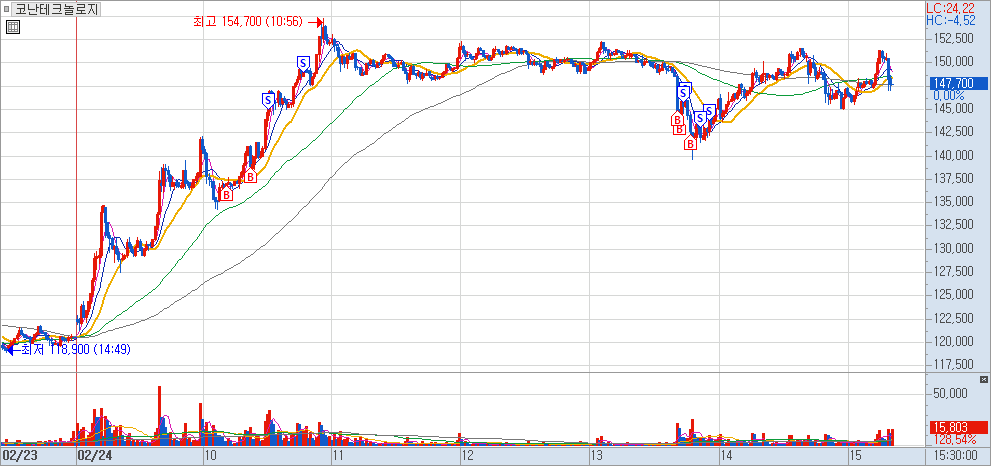This screenshot has height=466, width=991.
Task: Click the 13 hour label on the time axis
Action: (597, 456)
